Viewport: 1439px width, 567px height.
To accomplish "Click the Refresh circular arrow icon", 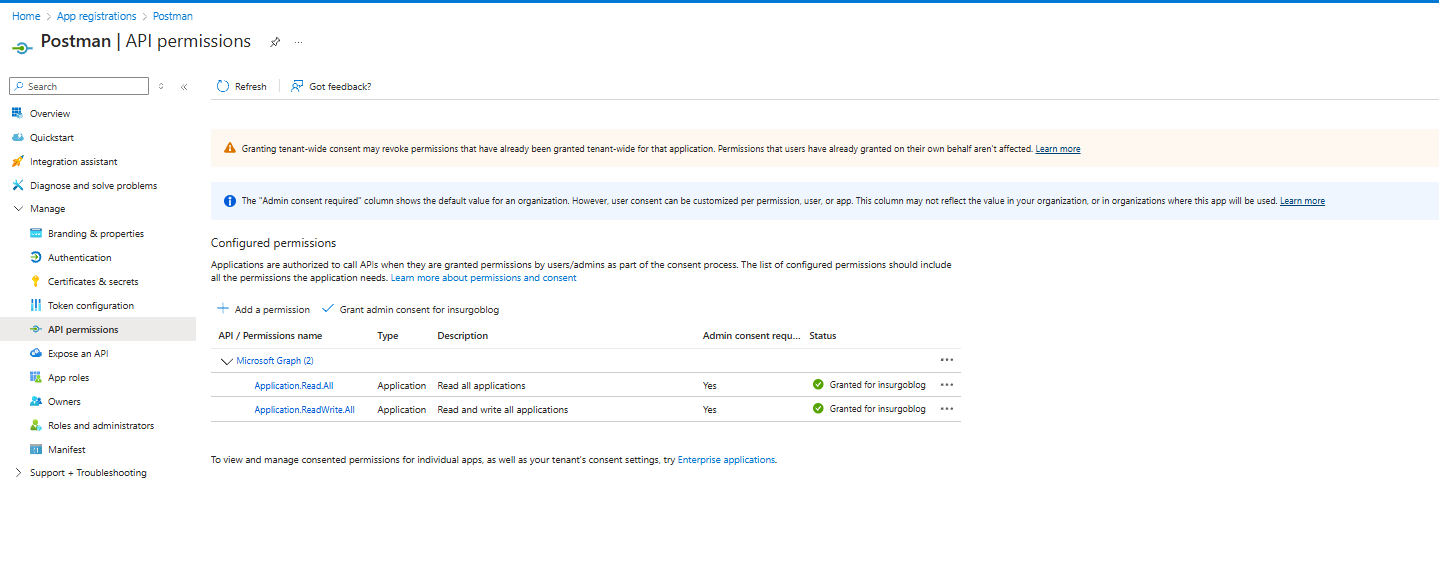I will 223,87.
